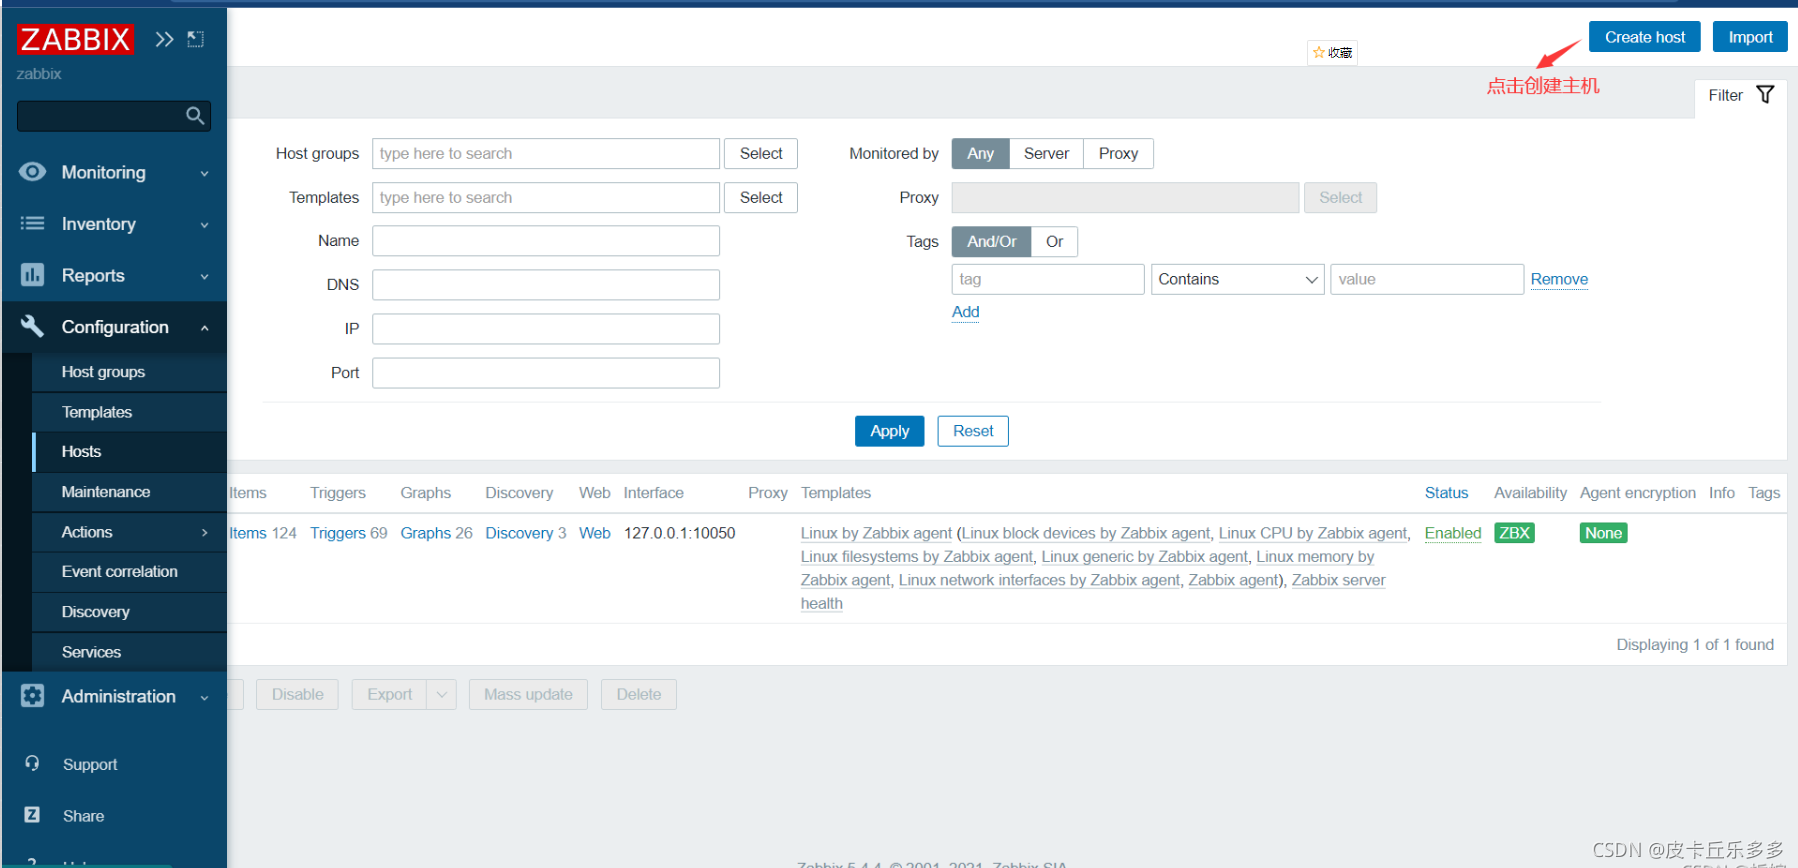Open Maintenance menu item
Viewport: 1798px width, 868px height.
point(129,492)
